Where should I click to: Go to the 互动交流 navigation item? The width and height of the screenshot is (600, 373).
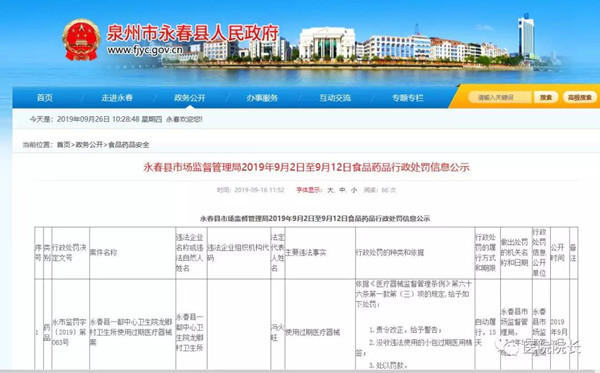[x=335, y=98]
